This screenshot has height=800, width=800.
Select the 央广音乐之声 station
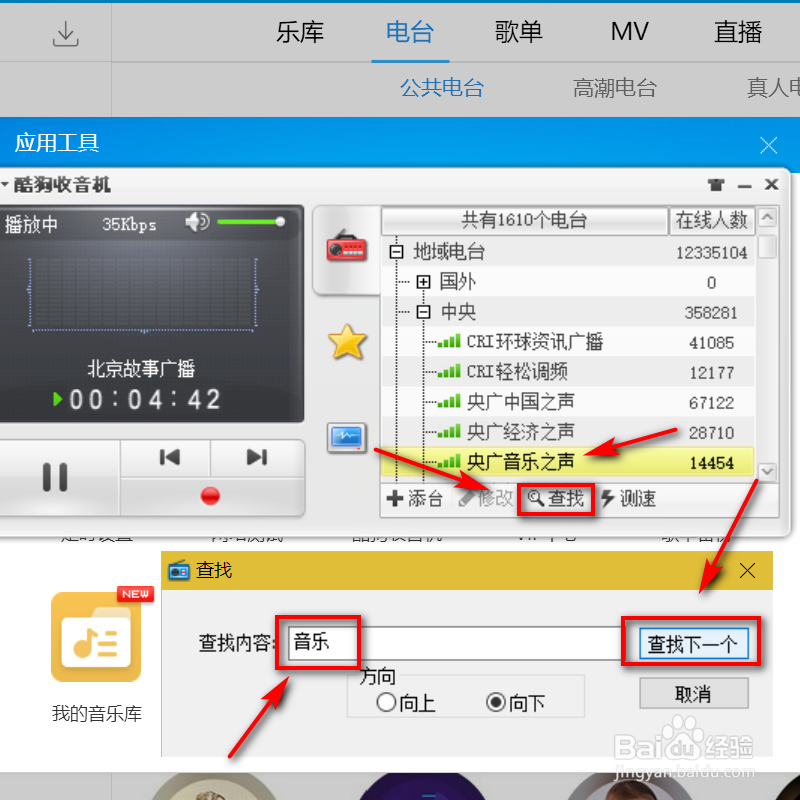point(520,462)
